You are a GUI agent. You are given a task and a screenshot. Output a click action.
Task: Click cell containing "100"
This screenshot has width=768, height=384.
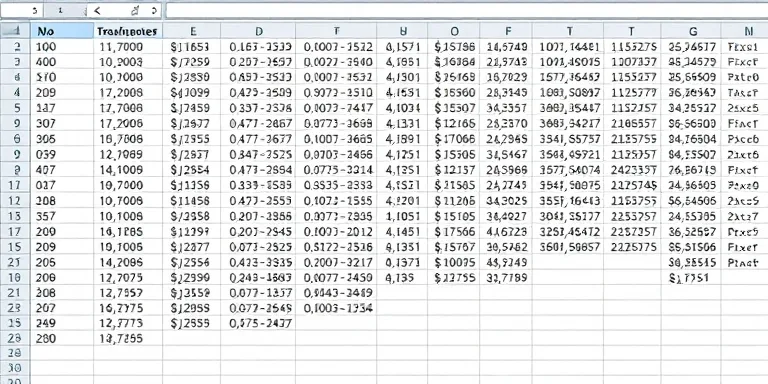click(62, 47)
